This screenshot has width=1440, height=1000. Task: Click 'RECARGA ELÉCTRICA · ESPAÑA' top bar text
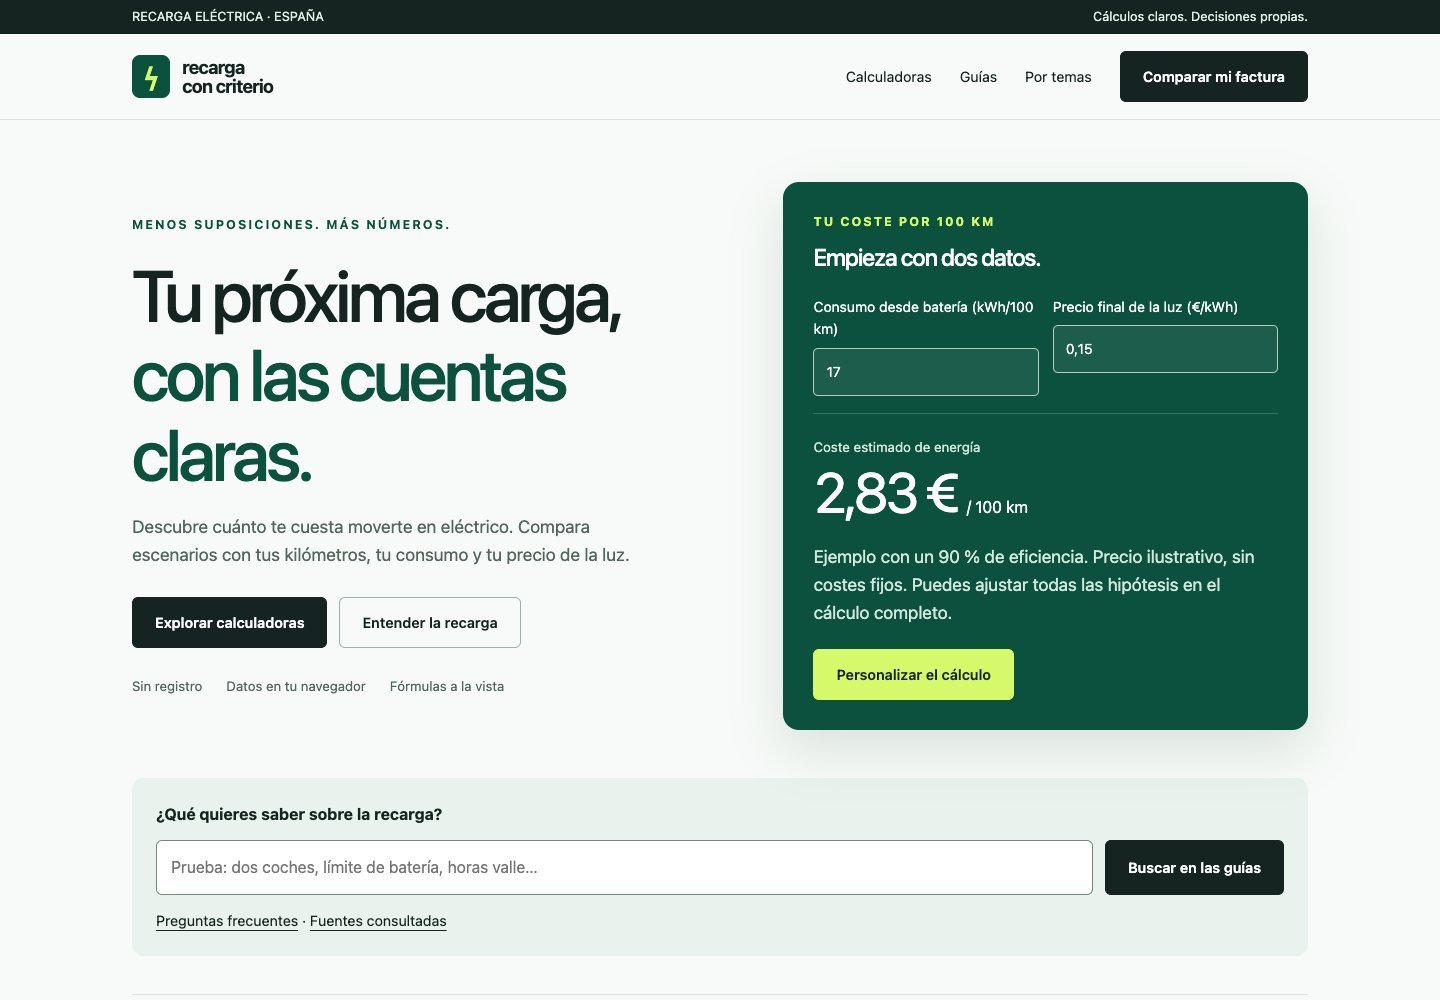[228, 17]
